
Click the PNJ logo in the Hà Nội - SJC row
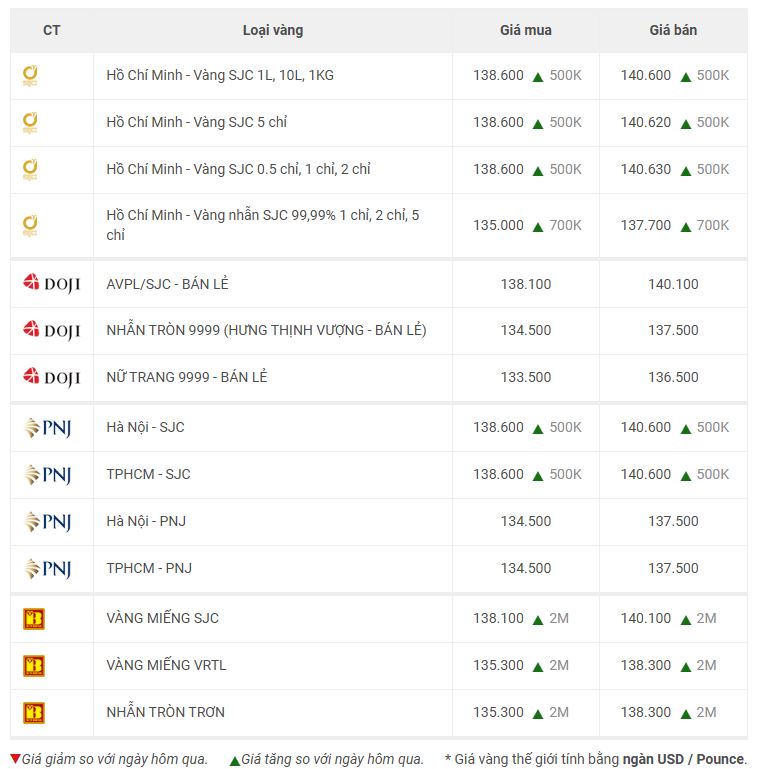point(48,428)
